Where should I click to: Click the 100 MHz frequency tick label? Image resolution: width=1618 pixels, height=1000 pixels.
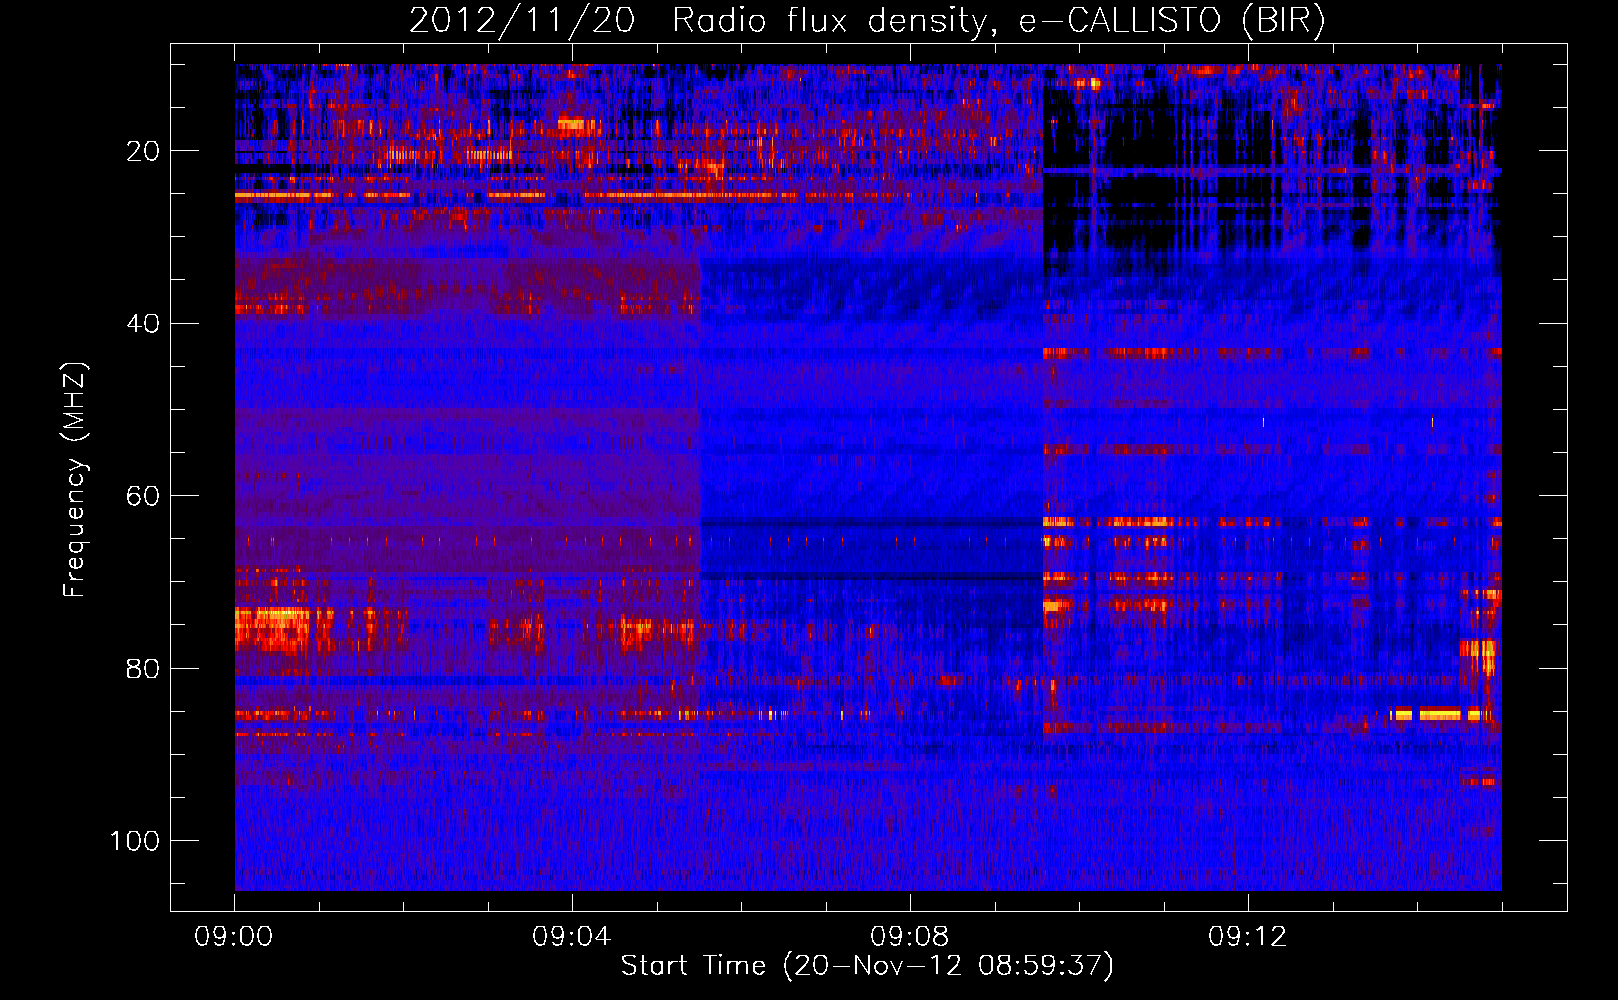click(x=135, y=841)
